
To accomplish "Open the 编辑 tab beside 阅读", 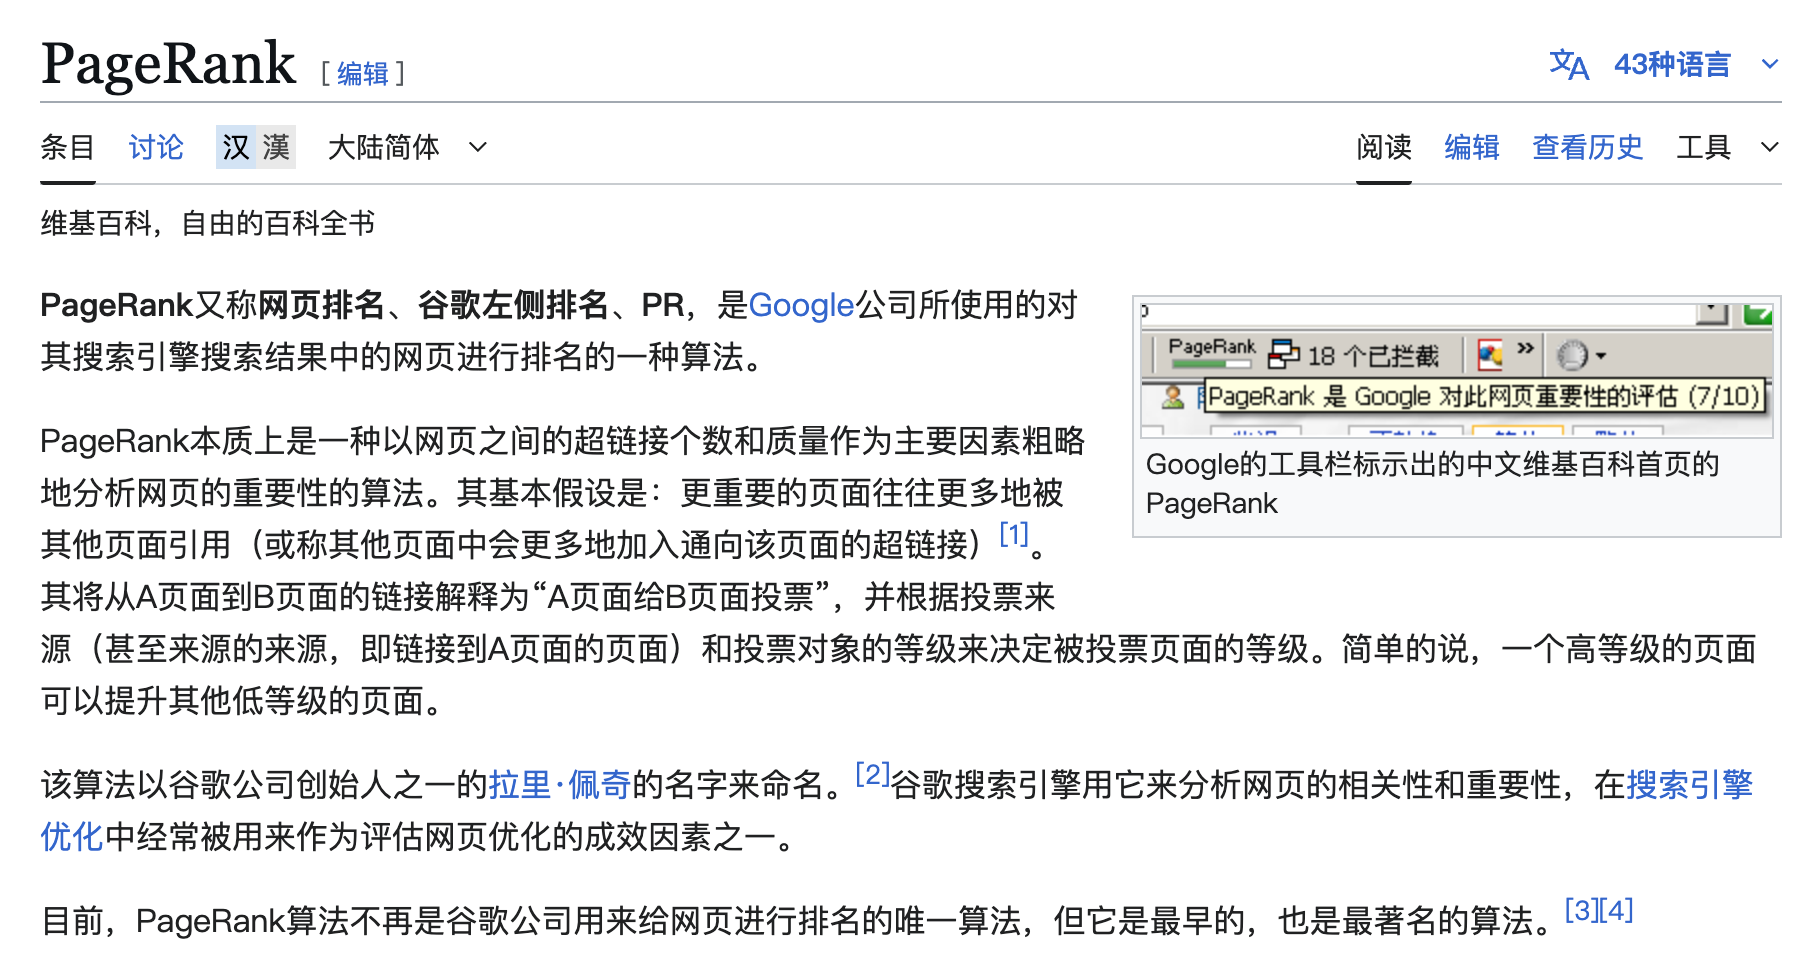I will coord(1472,147).
